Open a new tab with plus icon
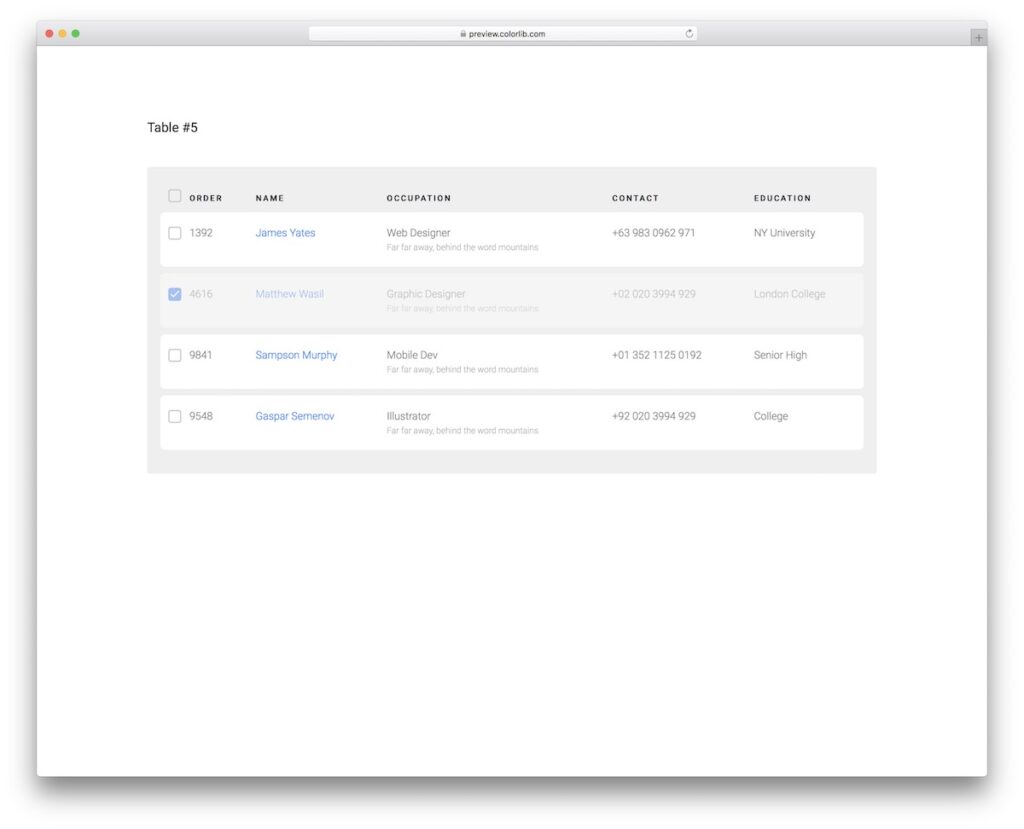The image size is (1024, 829). click(x=978, y=38)
